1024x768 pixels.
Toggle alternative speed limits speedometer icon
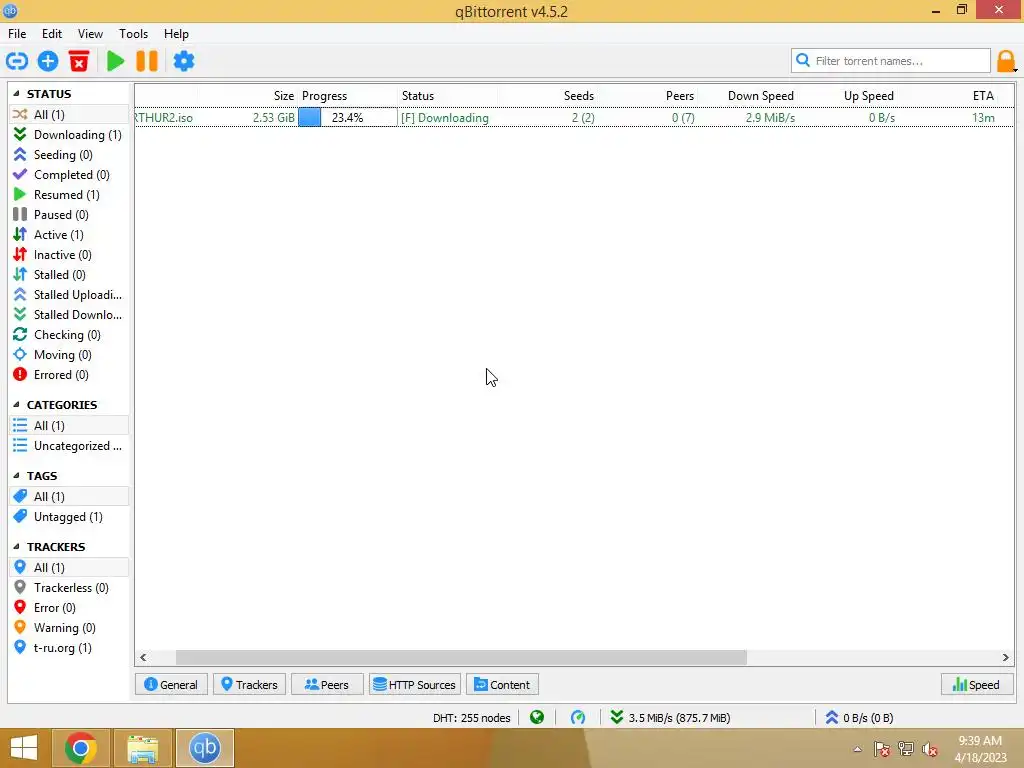[578, 717]
